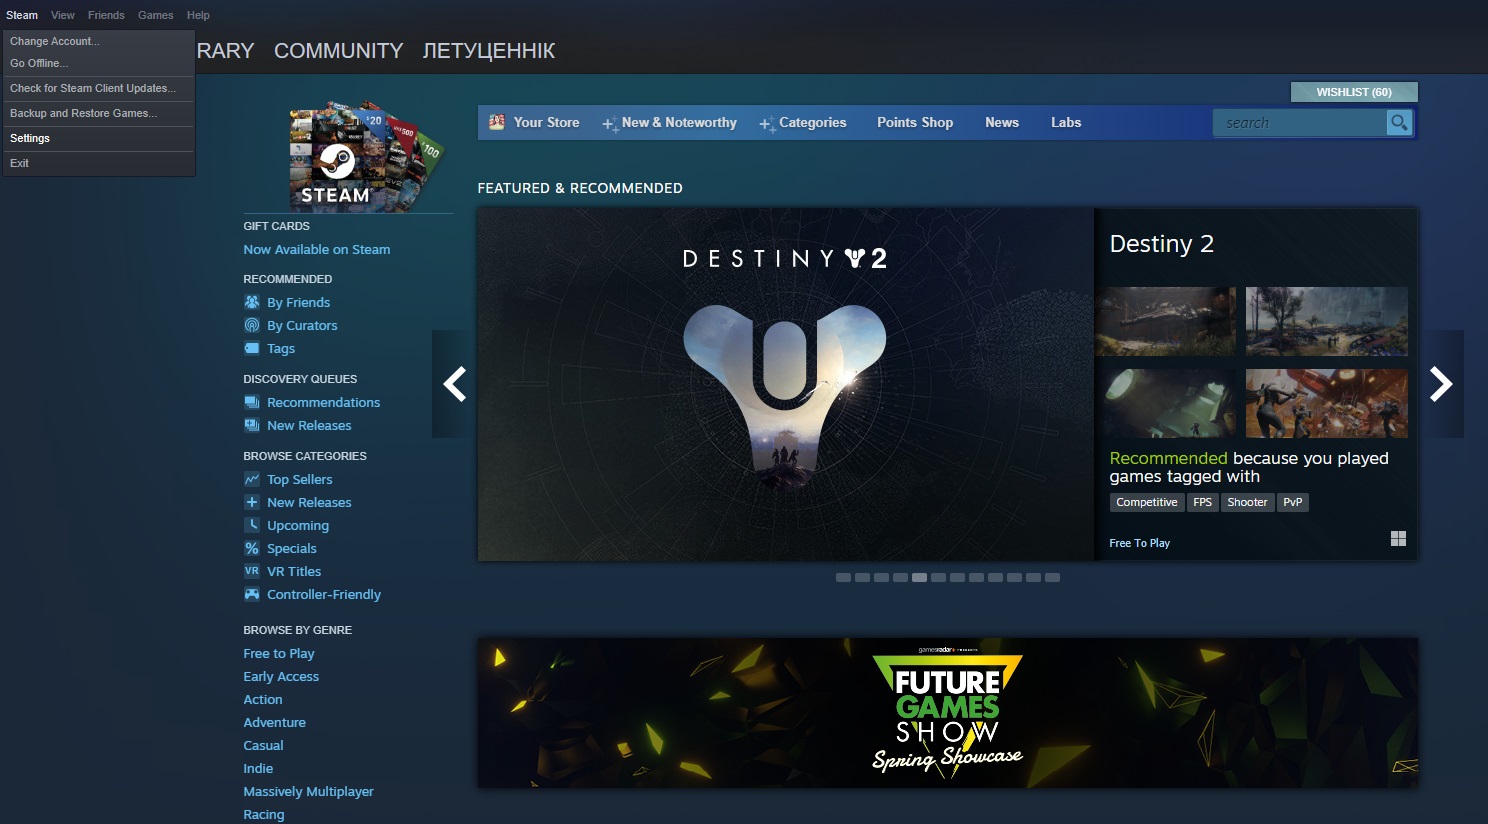Click the Upcoming icon

pyautogui.click(x=252, y=525)
